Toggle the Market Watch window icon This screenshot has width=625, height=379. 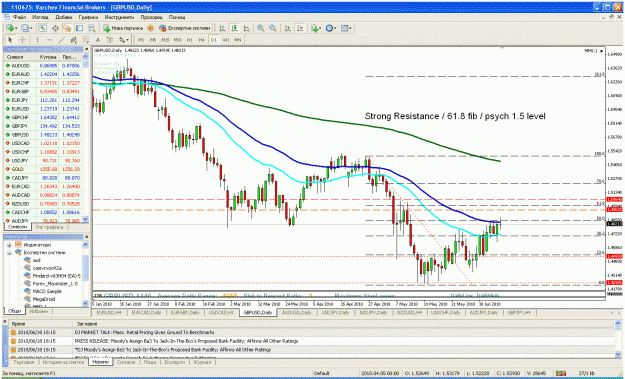pos(43,28)
